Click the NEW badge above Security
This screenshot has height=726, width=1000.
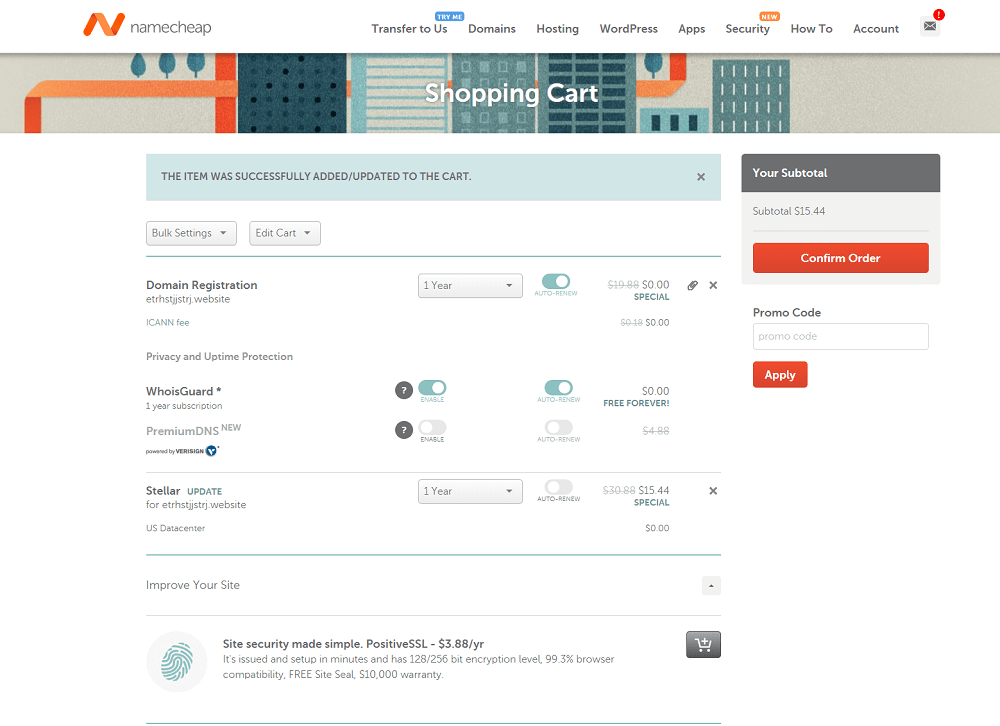(769, 17)
